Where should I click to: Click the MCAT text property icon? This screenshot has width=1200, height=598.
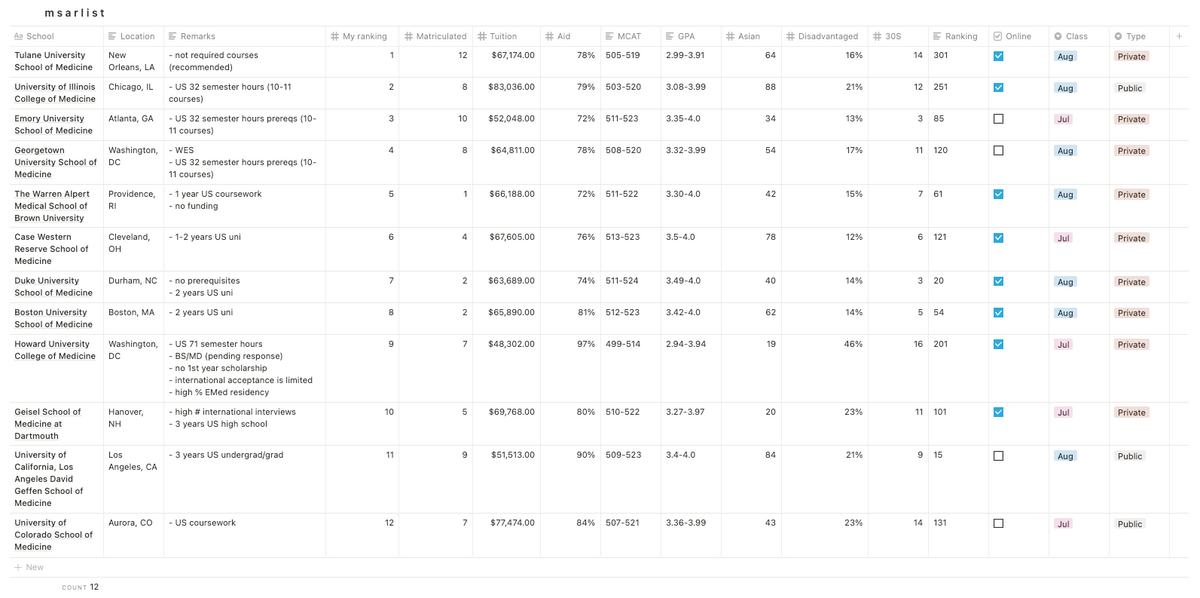[x=609, y=37]
